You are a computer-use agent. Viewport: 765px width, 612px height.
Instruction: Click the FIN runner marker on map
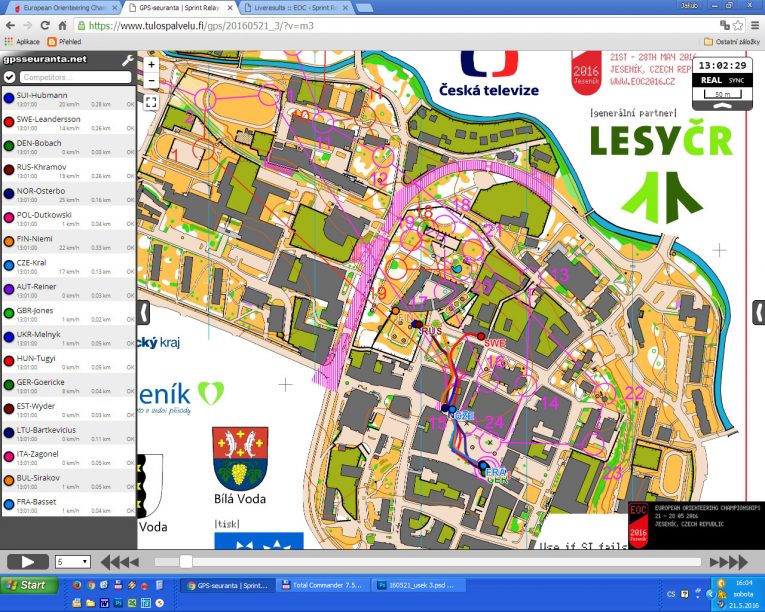coord(396,310)
